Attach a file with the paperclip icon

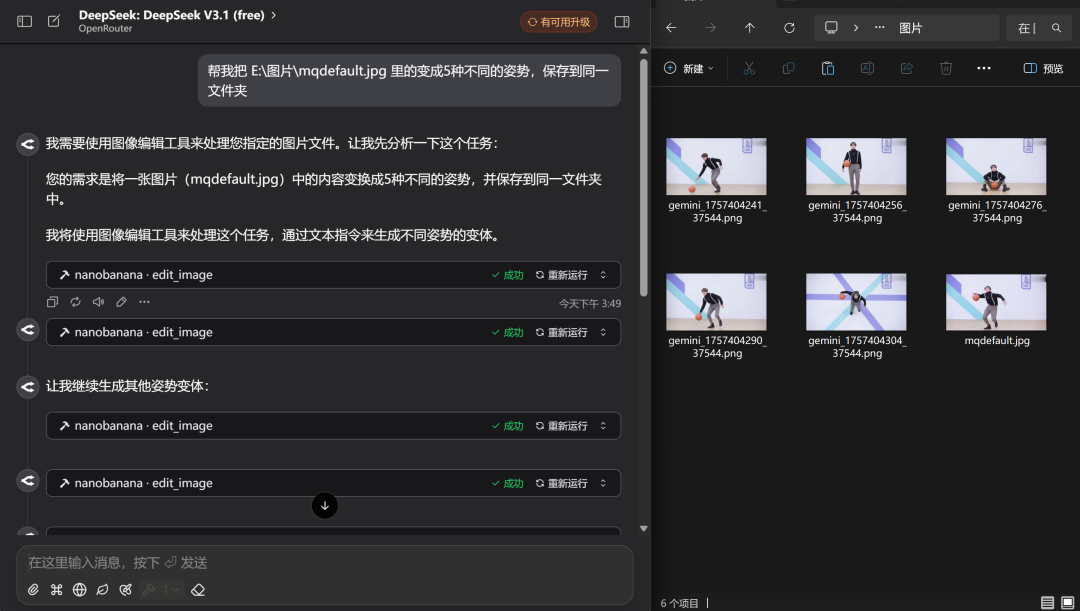point(33,590)
